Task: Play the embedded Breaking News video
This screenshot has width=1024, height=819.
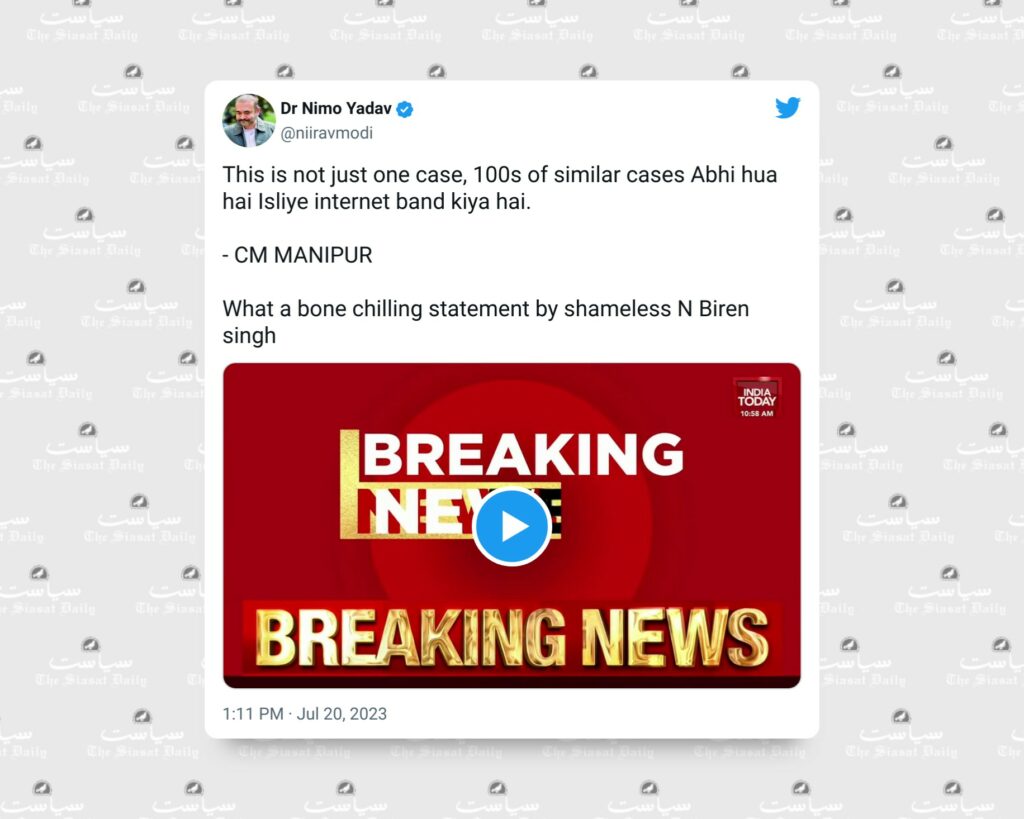Action: coord(511,526)
